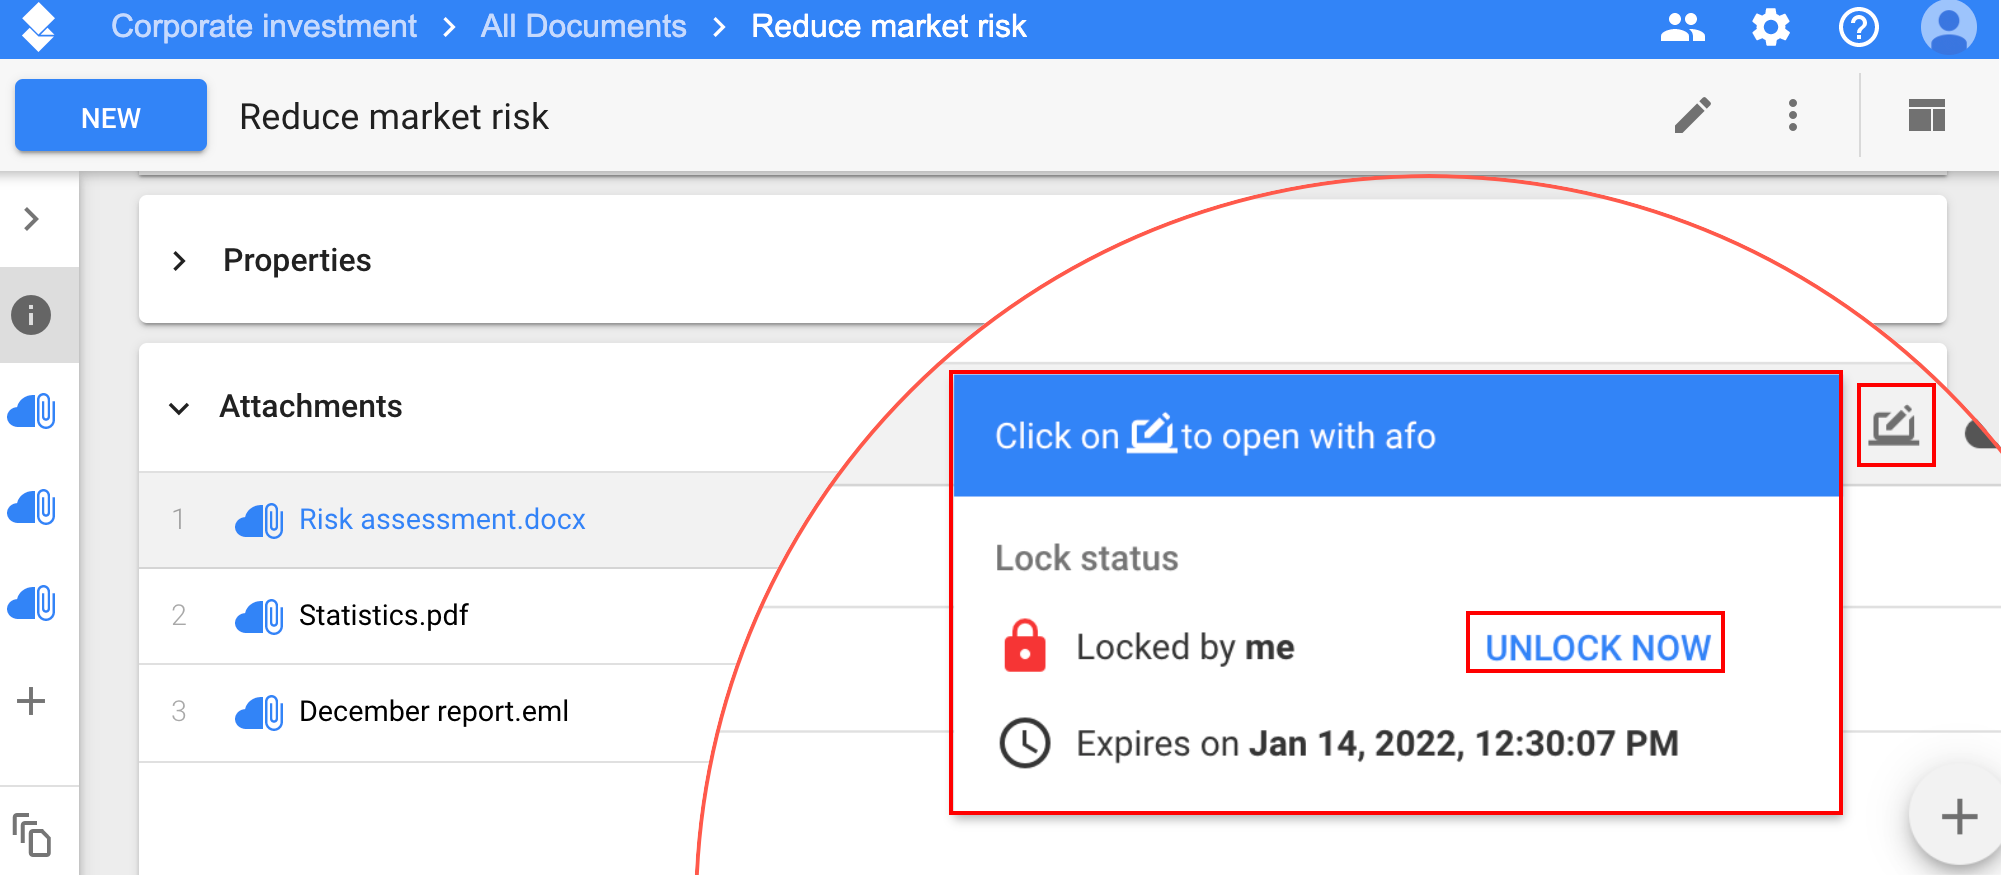Image resolution: width=2001 pixels, height=875 pixels.
Task: Click the Reduce market risk document title
Action: click(394, 116)
